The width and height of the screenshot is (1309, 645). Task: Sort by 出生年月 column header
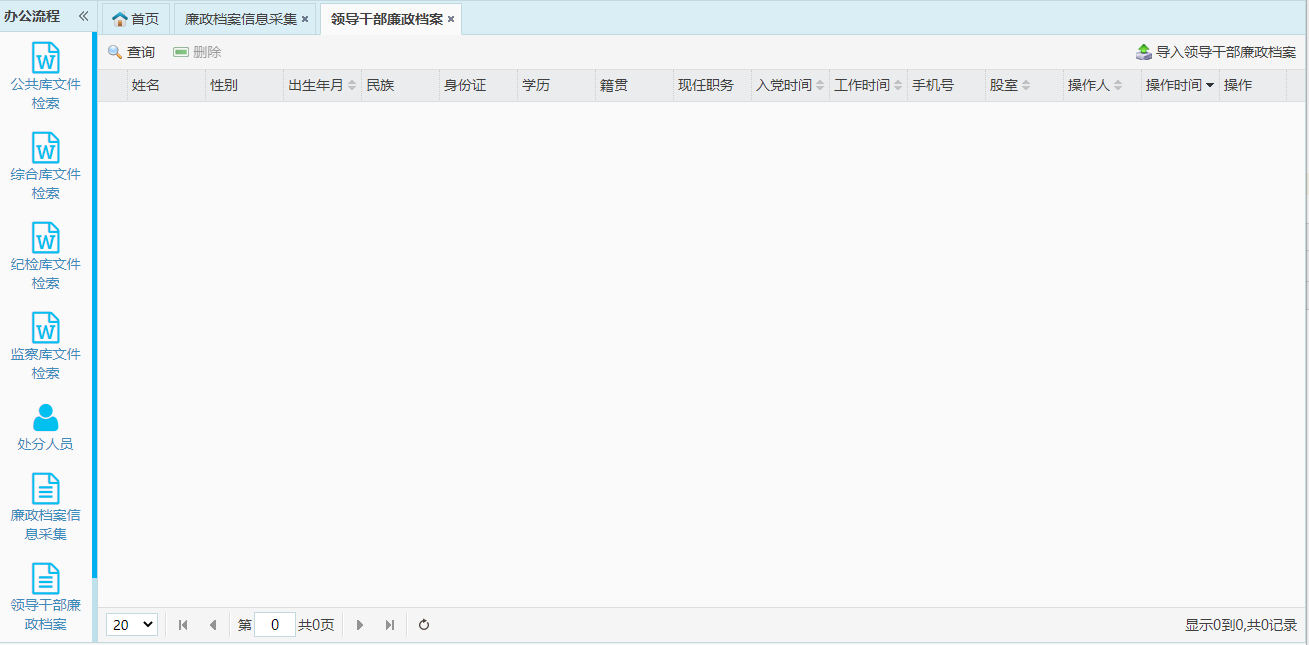(321, 86)
